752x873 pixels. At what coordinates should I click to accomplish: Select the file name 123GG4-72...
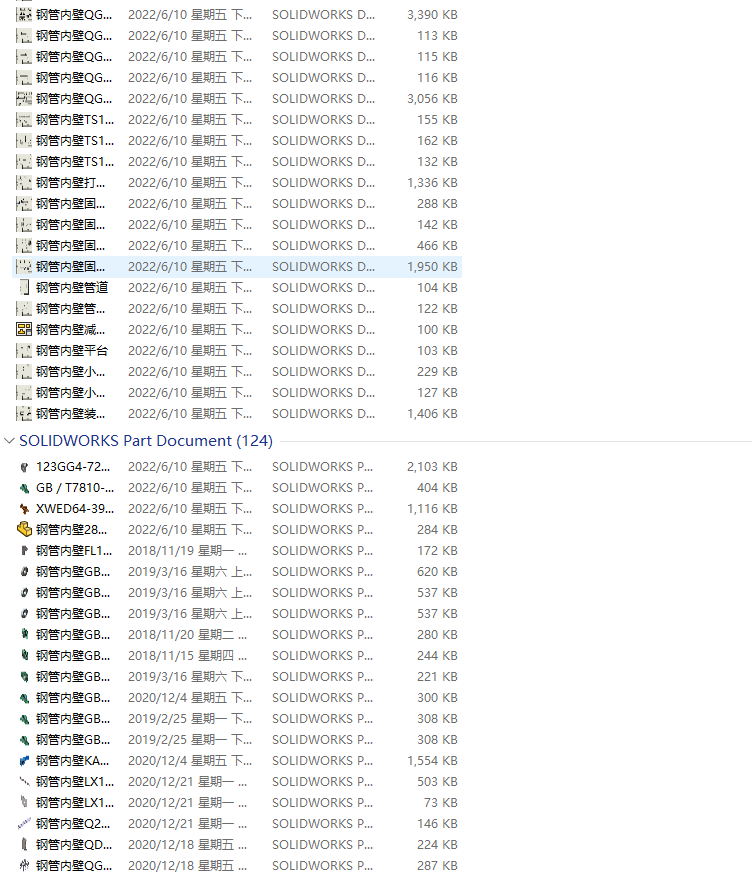pos(73,467)
